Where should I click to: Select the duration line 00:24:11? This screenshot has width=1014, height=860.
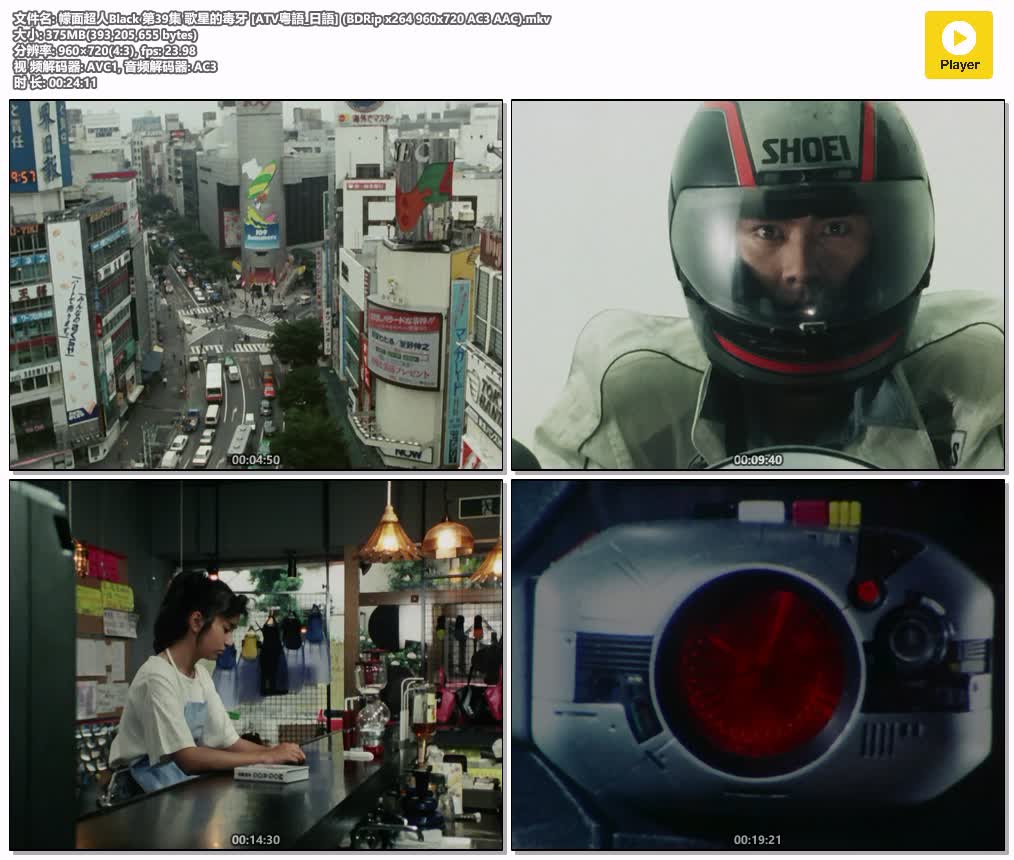(x=55, y=83)
